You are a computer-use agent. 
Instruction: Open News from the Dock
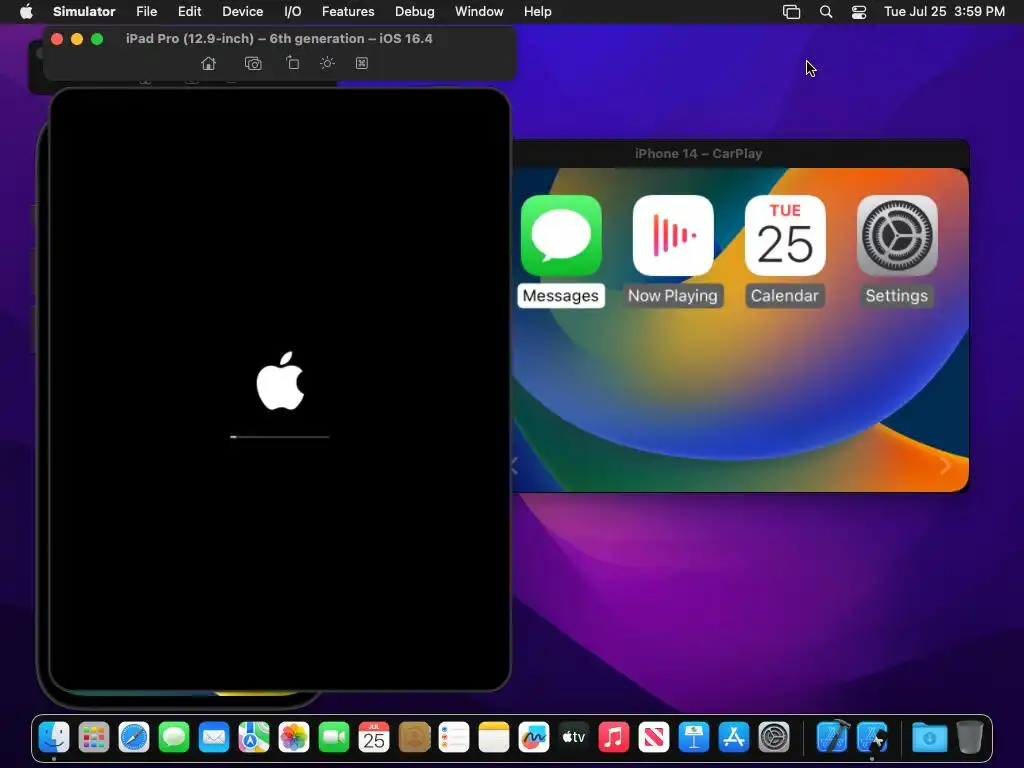point(654,738)
